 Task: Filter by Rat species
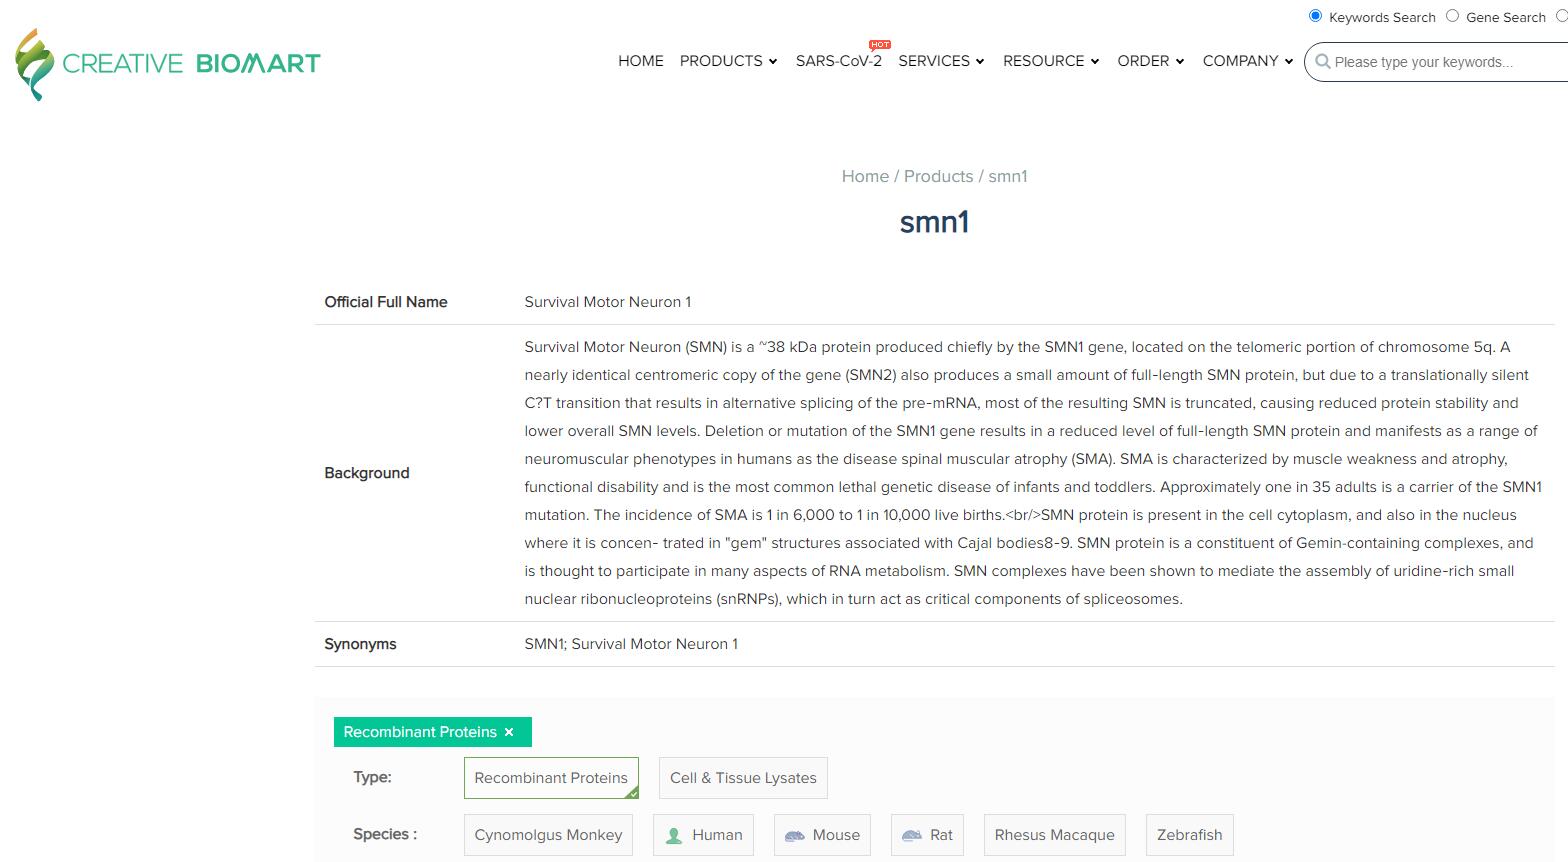point(927,835)
